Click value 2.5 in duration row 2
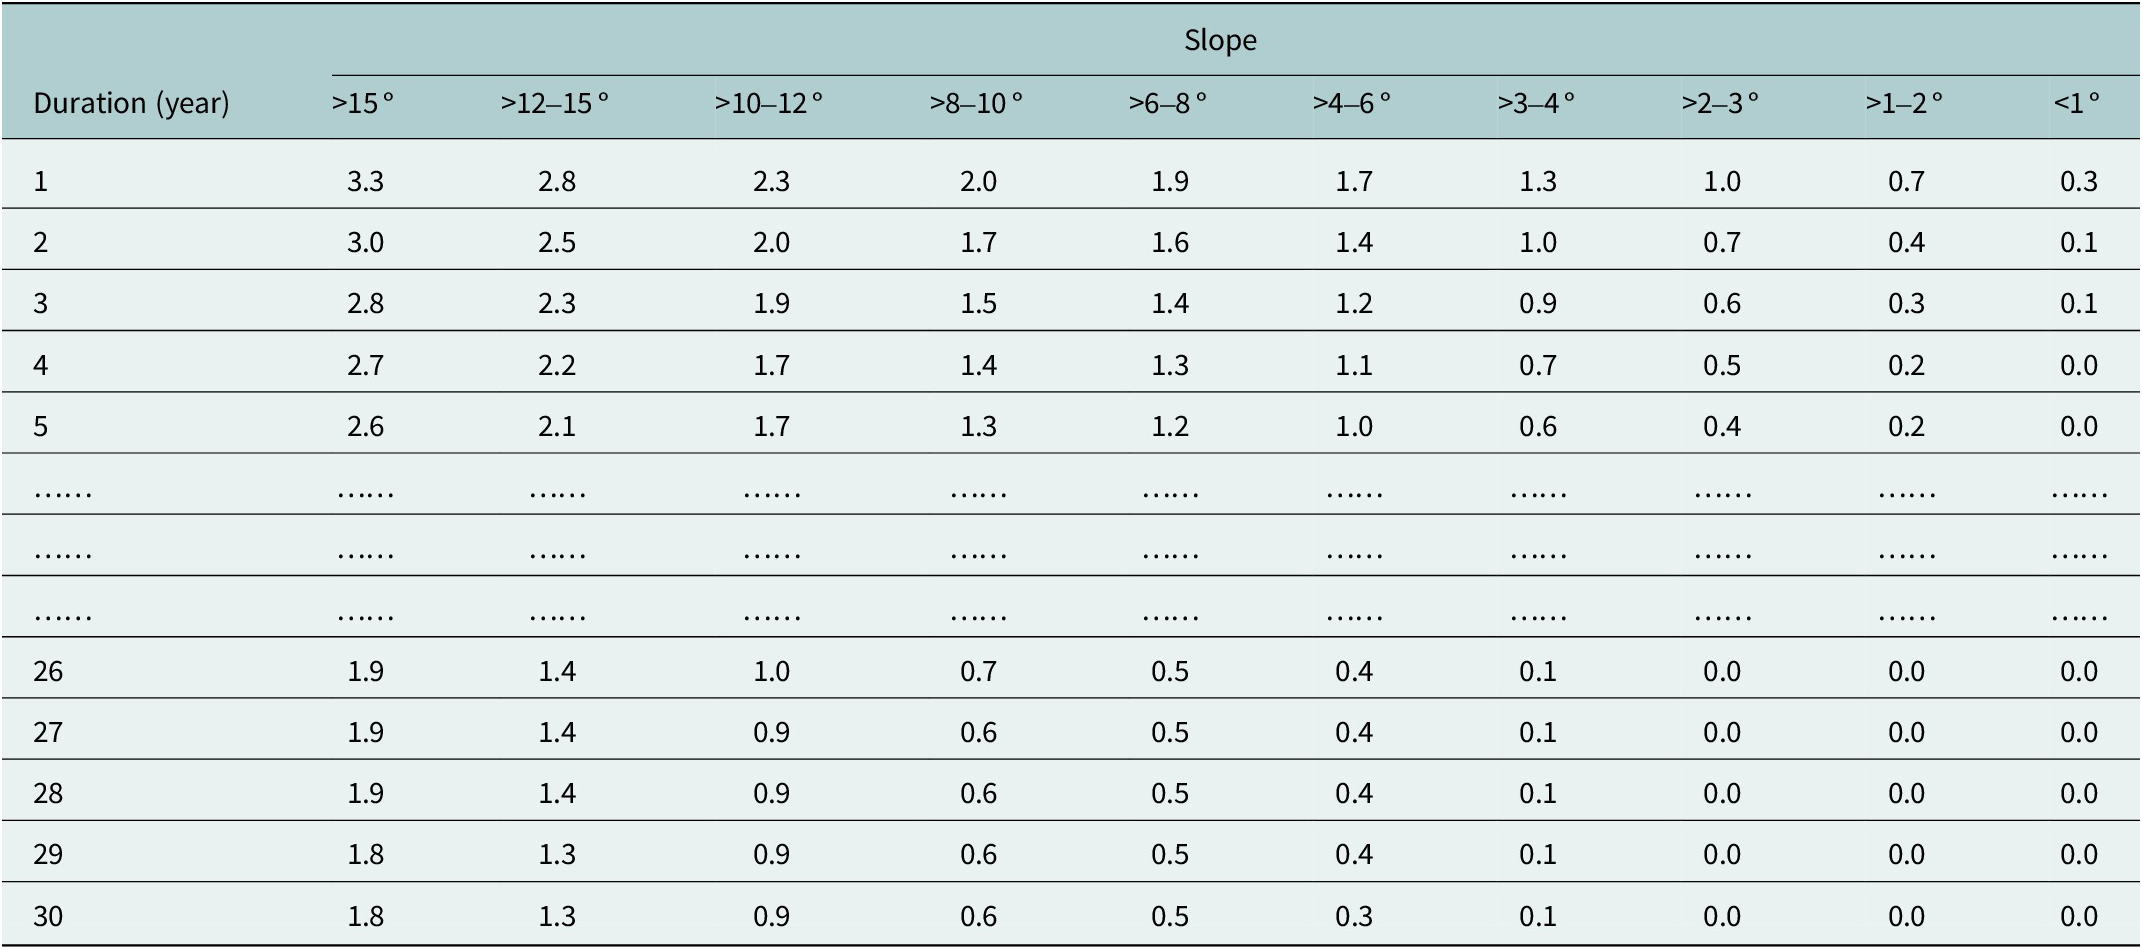This screenshot has width=2142, height=949. 557,242
